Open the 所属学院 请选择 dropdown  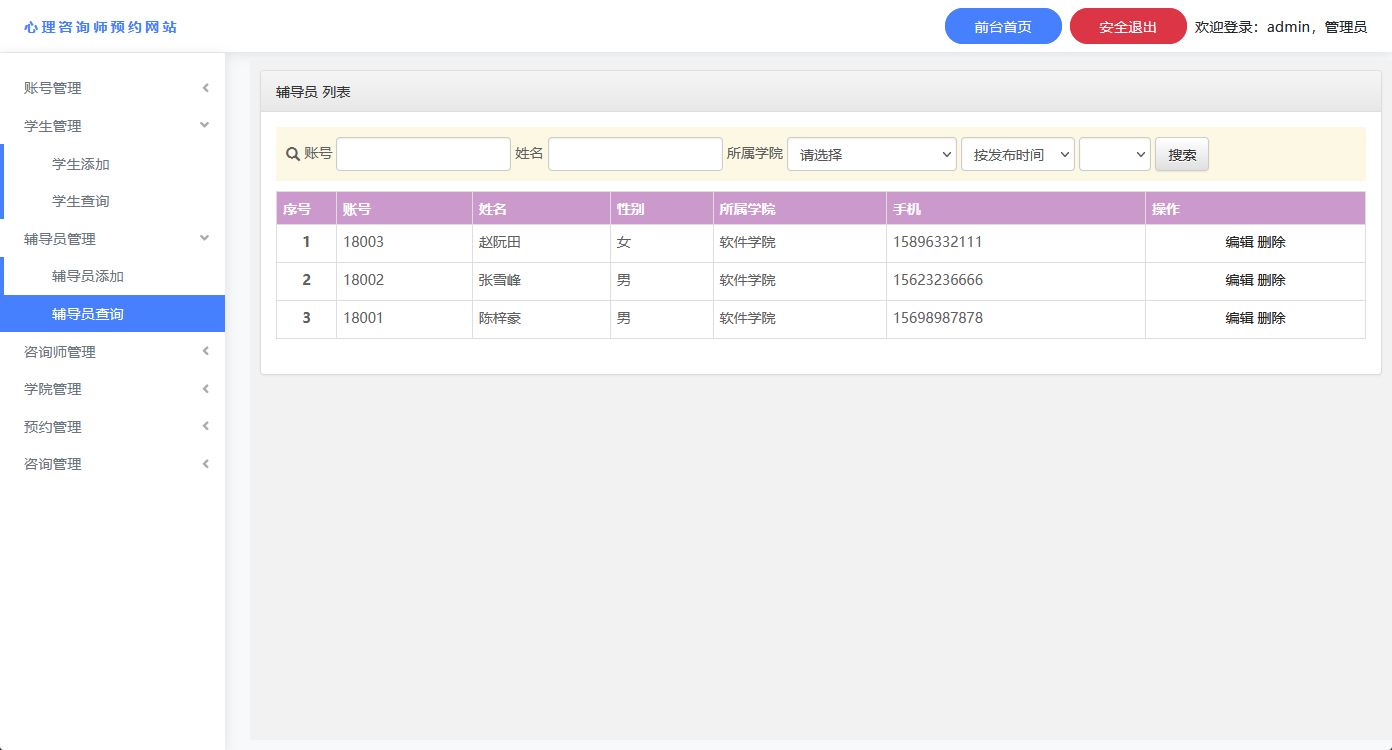click(872, 154)
